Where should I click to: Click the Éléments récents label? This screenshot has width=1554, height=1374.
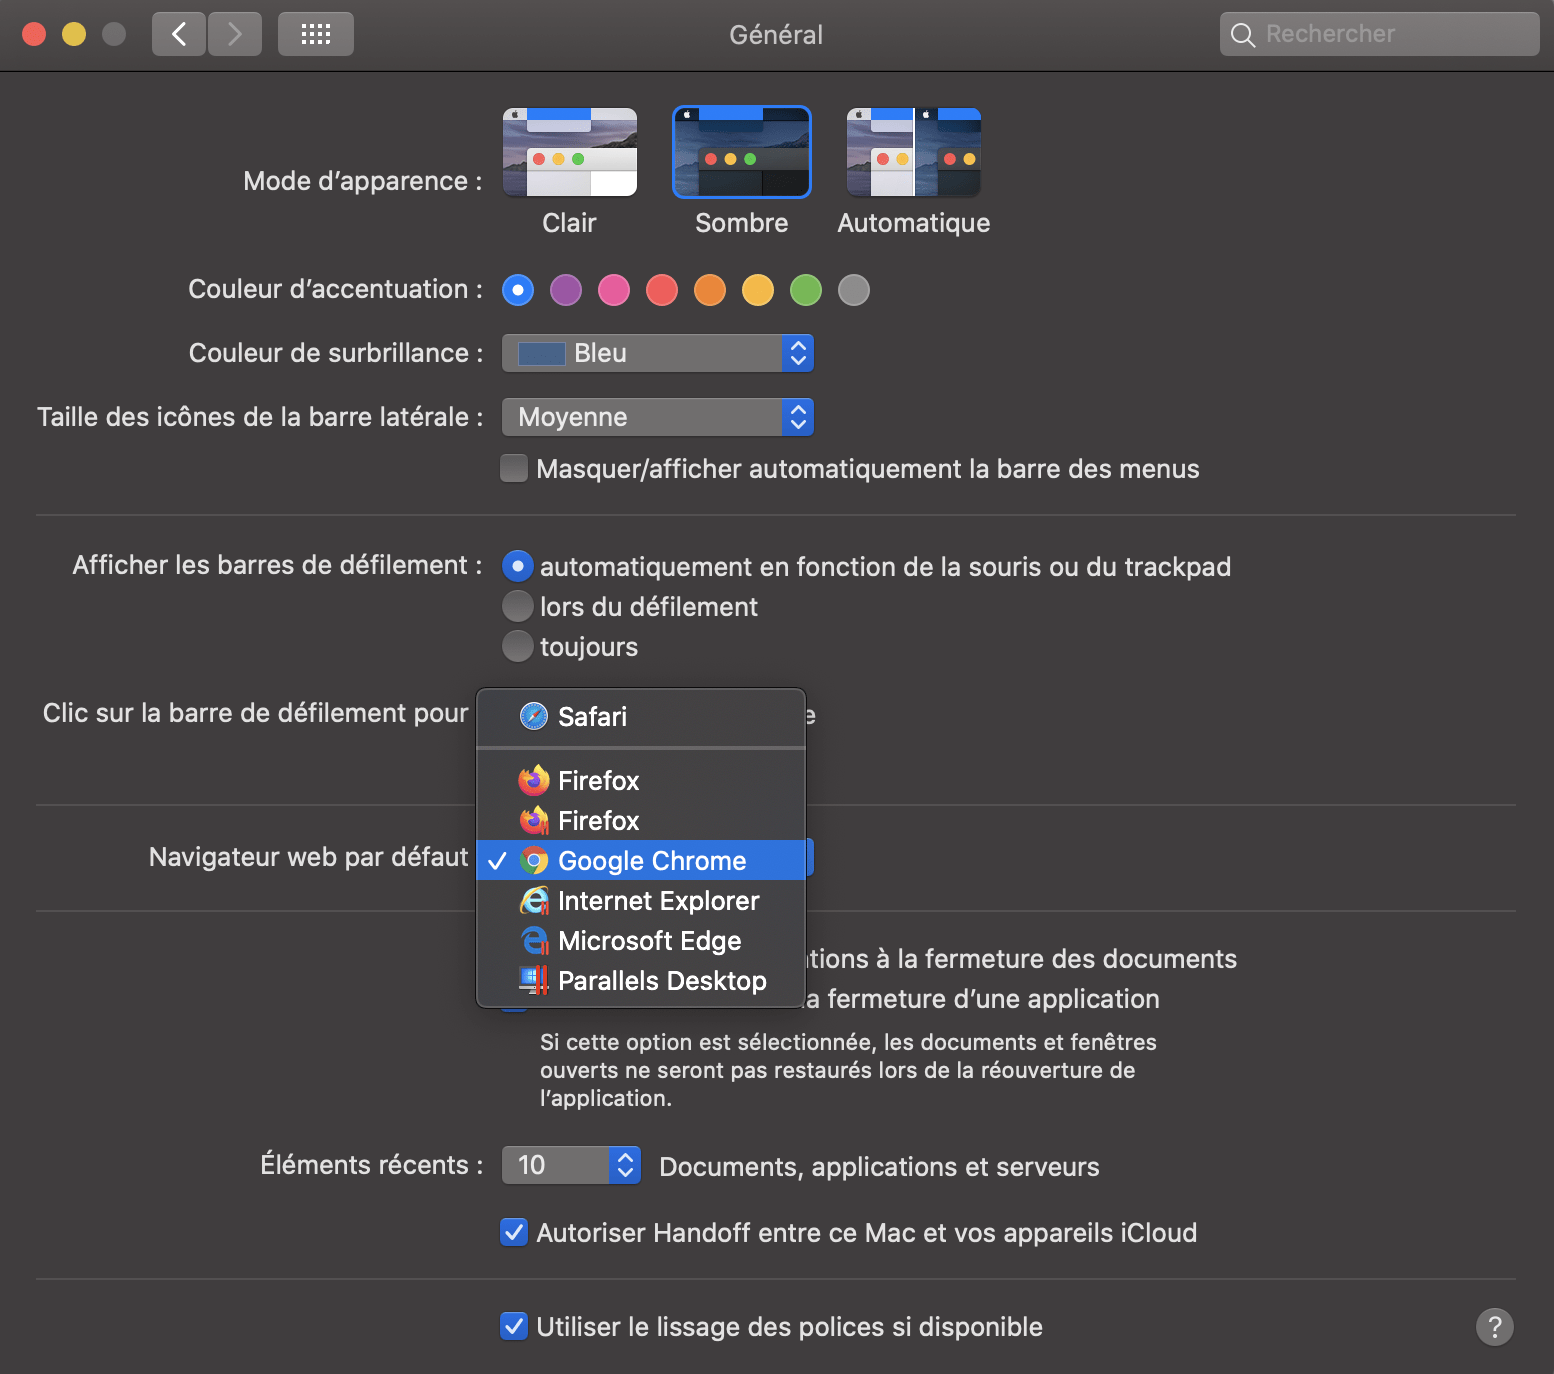(x=372, y=1165)
